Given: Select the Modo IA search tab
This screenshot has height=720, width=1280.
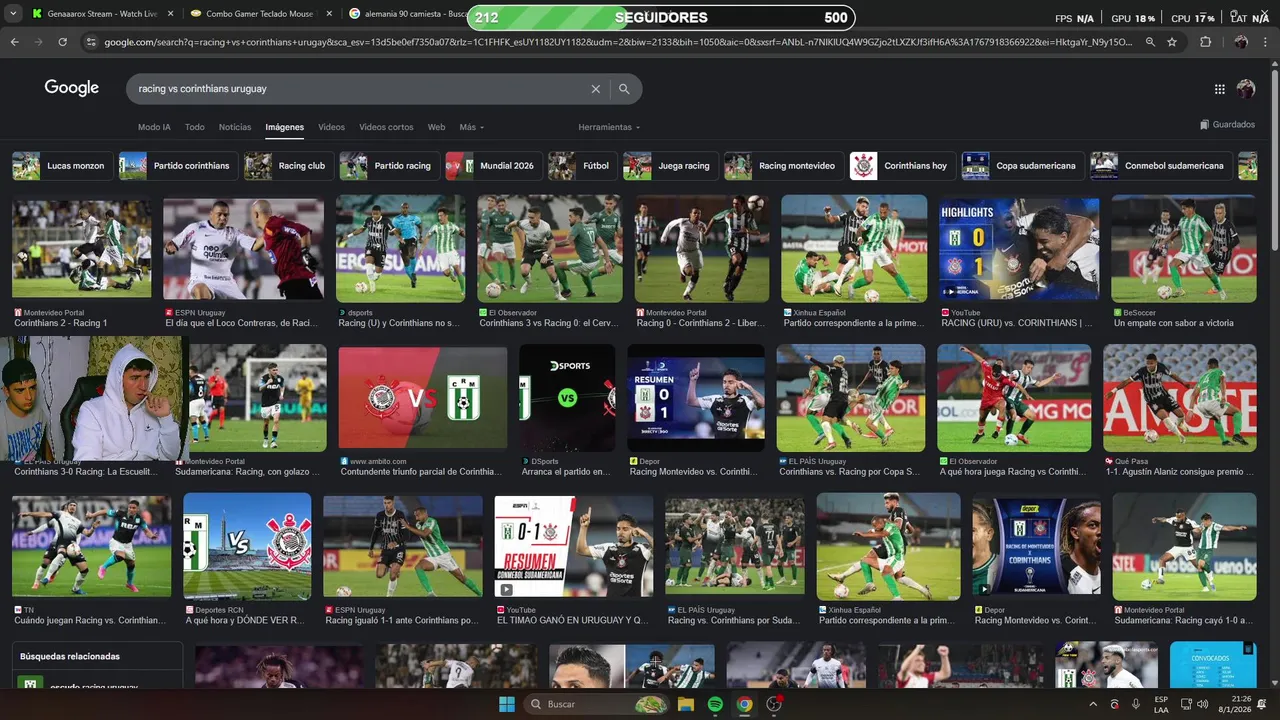Looking at the screenshot, I should [154, 127].
